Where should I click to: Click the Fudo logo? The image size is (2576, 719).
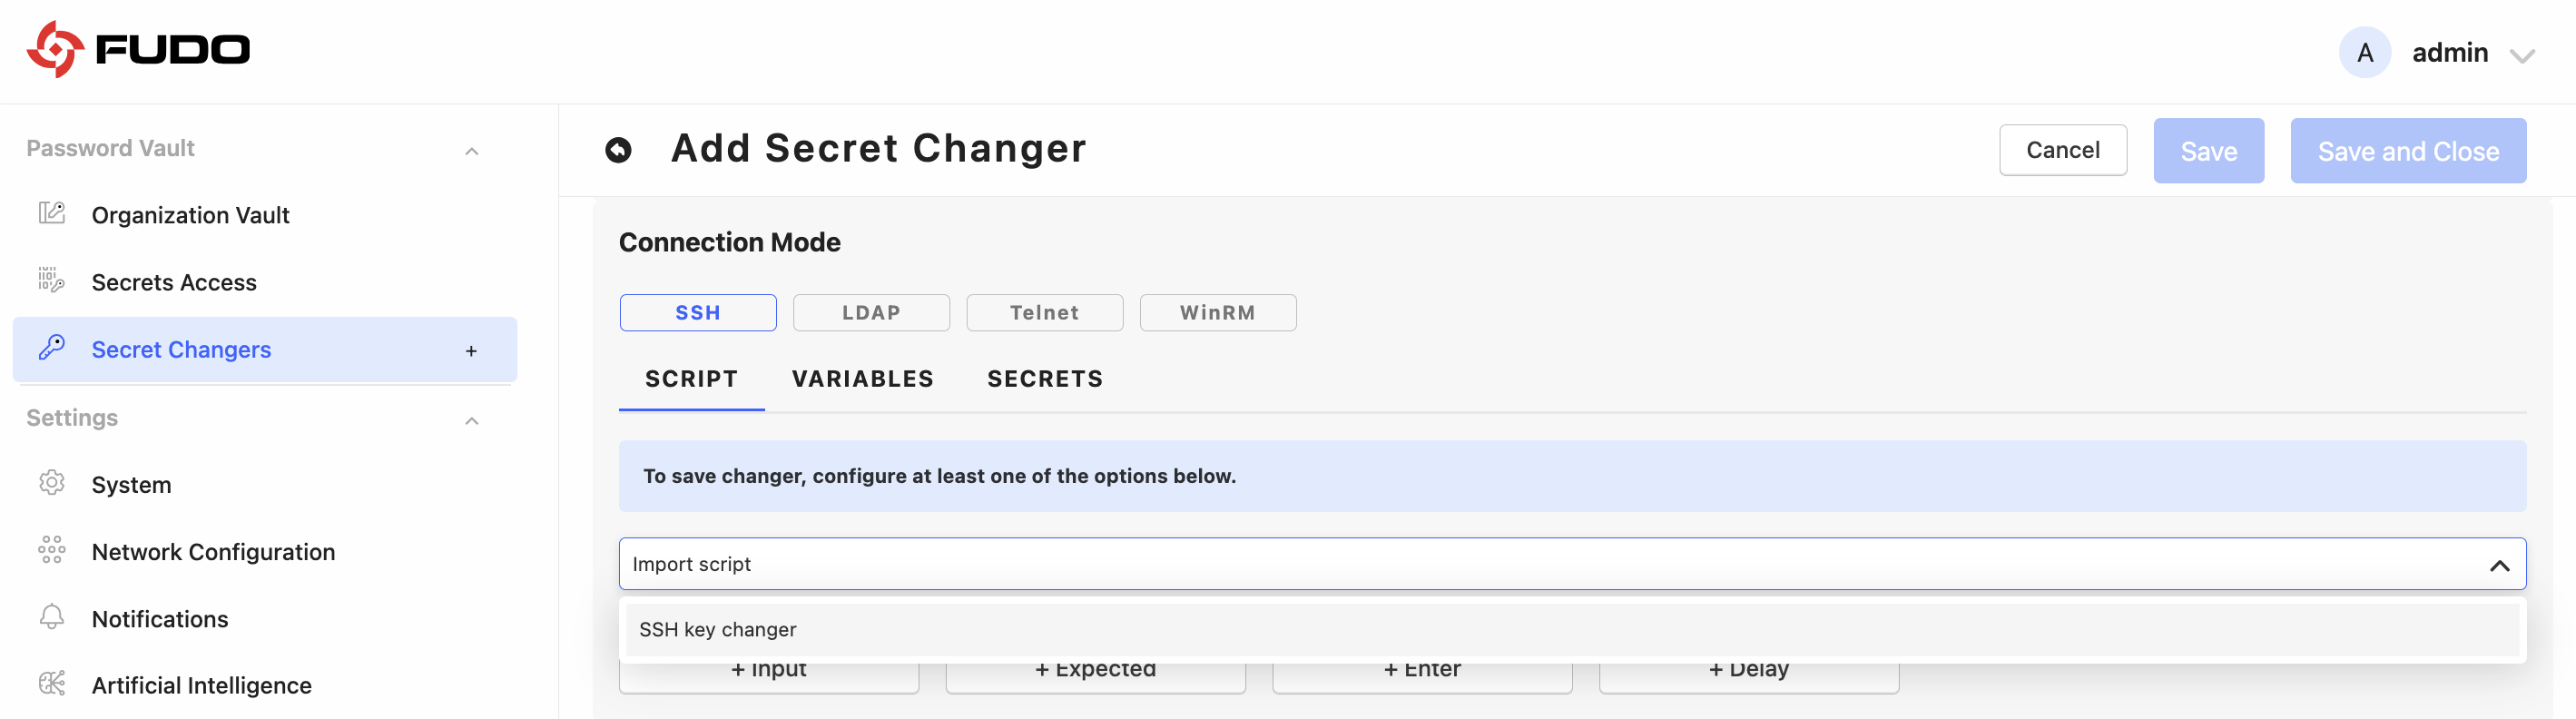pos(138,49)
